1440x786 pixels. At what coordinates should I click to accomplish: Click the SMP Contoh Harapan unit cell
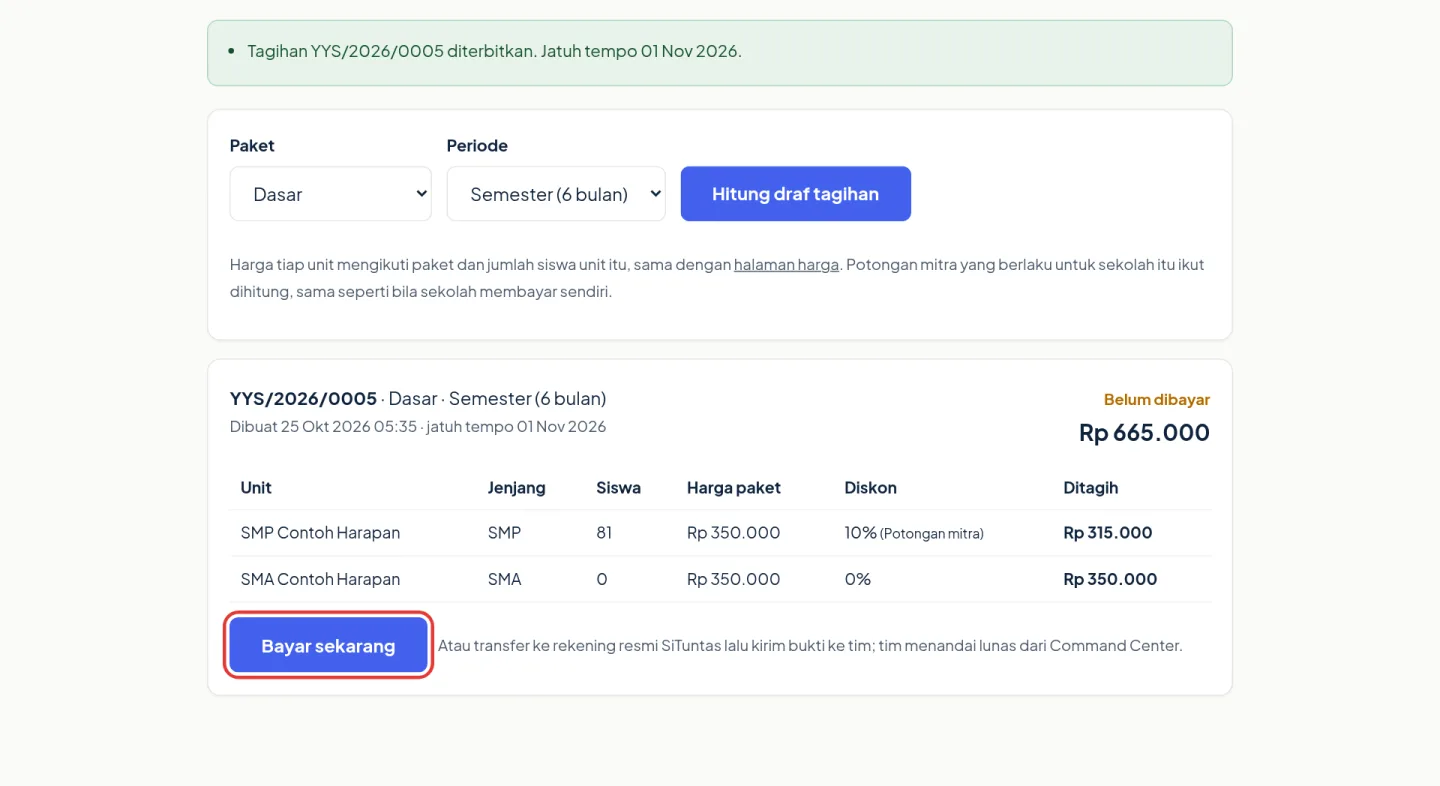pyautogui.click(x=320, y=533)
